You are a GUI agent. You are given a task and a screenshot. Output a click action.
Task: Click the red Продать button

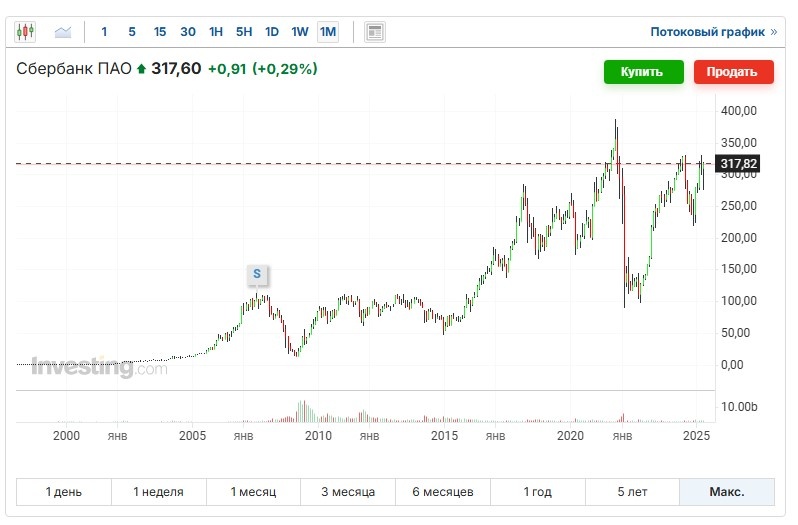733,72
